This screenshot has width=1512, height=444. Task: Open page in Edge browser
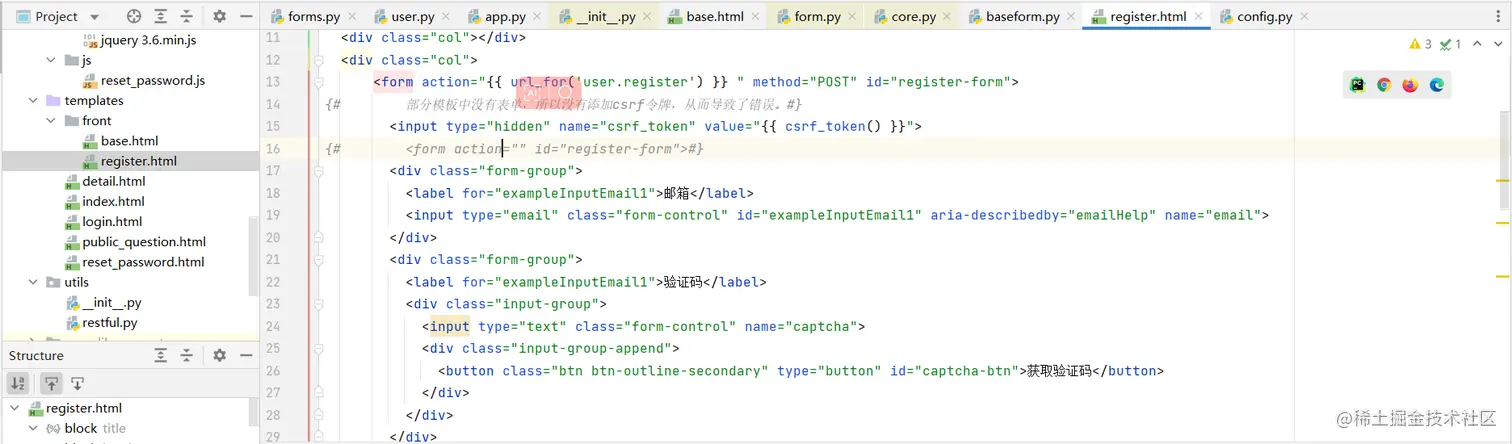[1437, 85]
